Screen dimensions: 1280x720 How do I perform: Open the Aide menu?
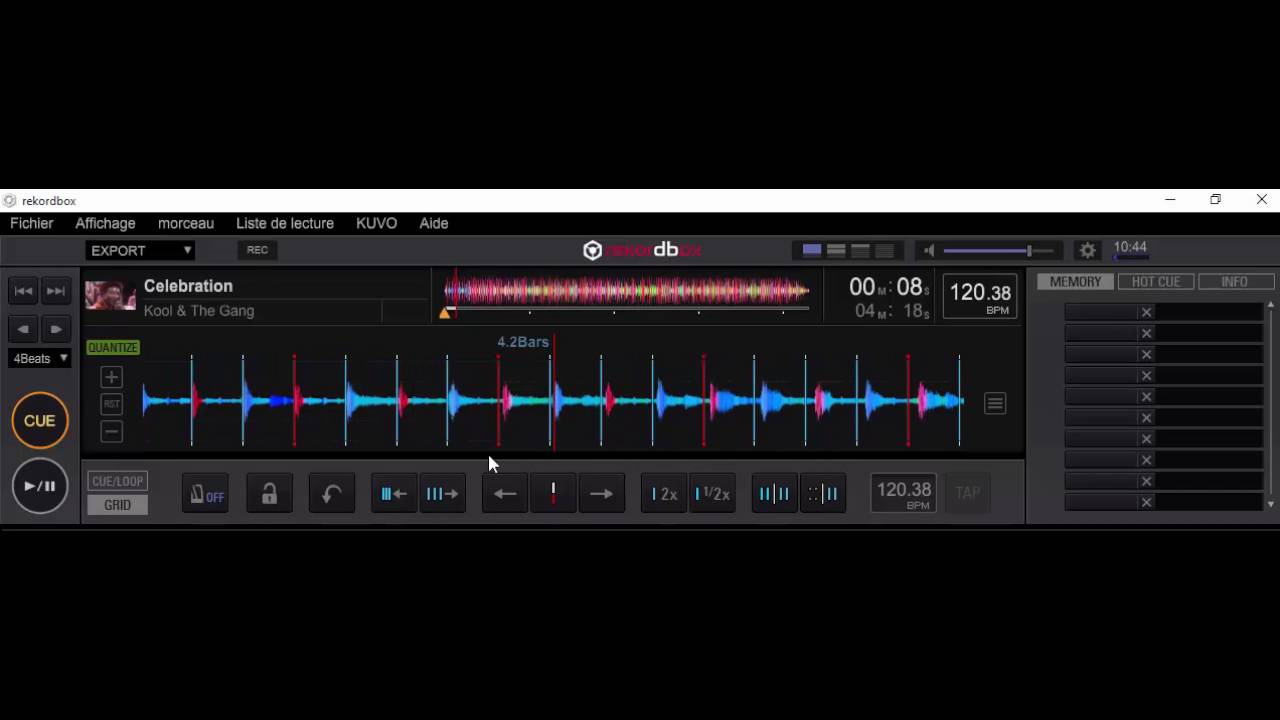434,223
